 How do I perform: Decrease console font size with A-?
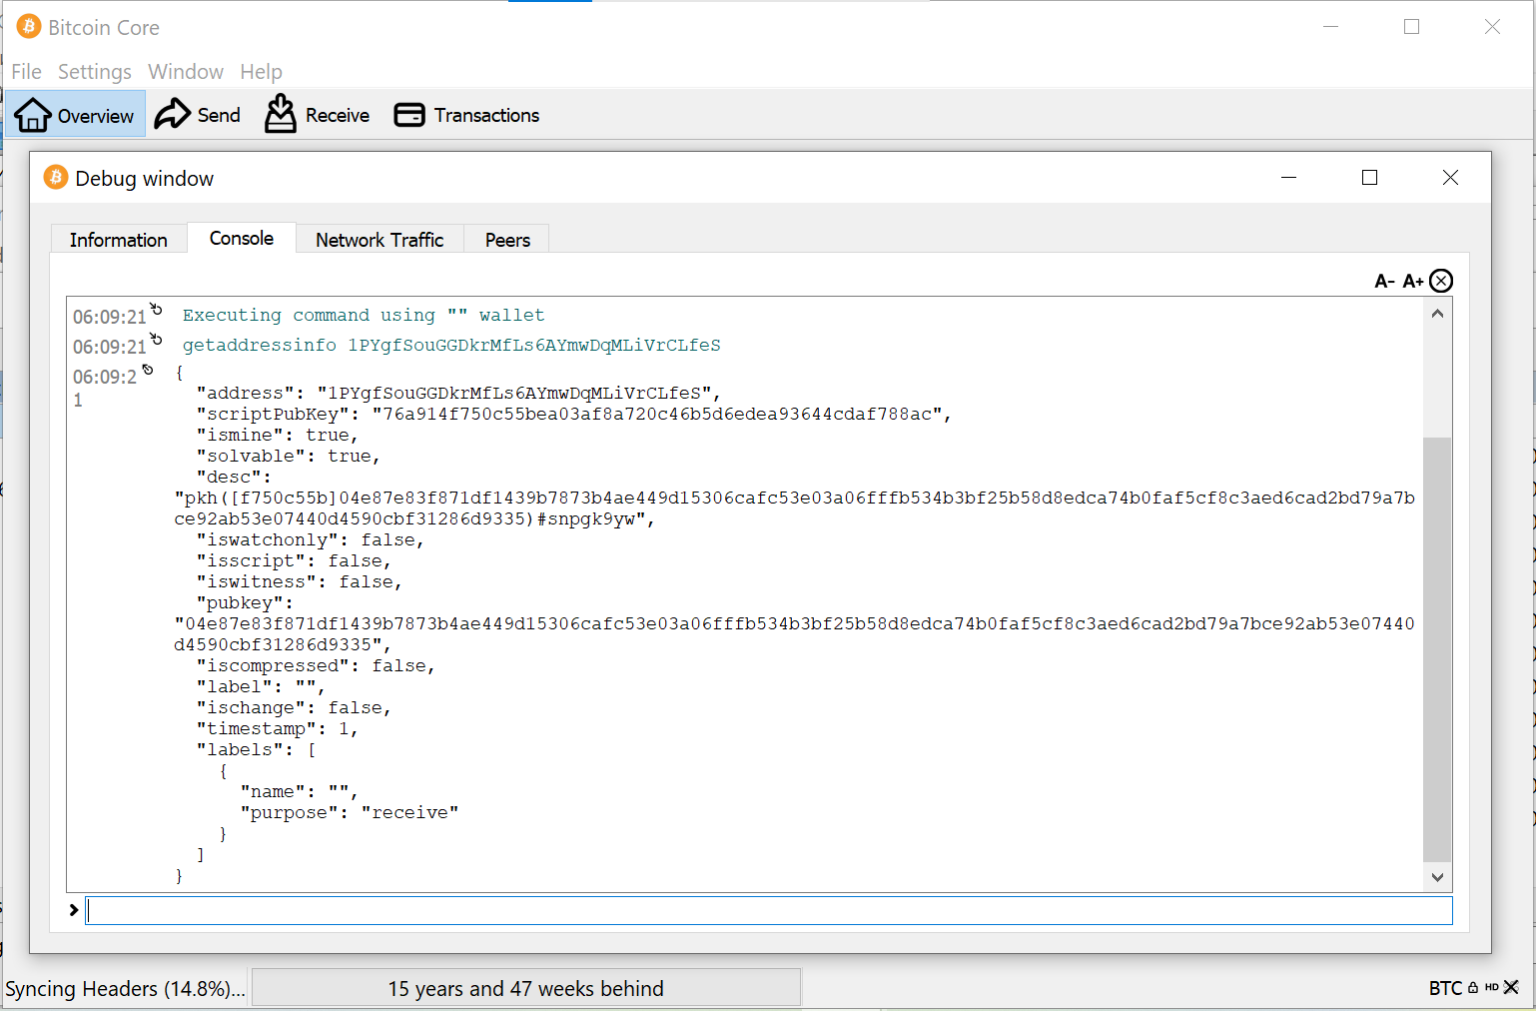click(1385, 281)
